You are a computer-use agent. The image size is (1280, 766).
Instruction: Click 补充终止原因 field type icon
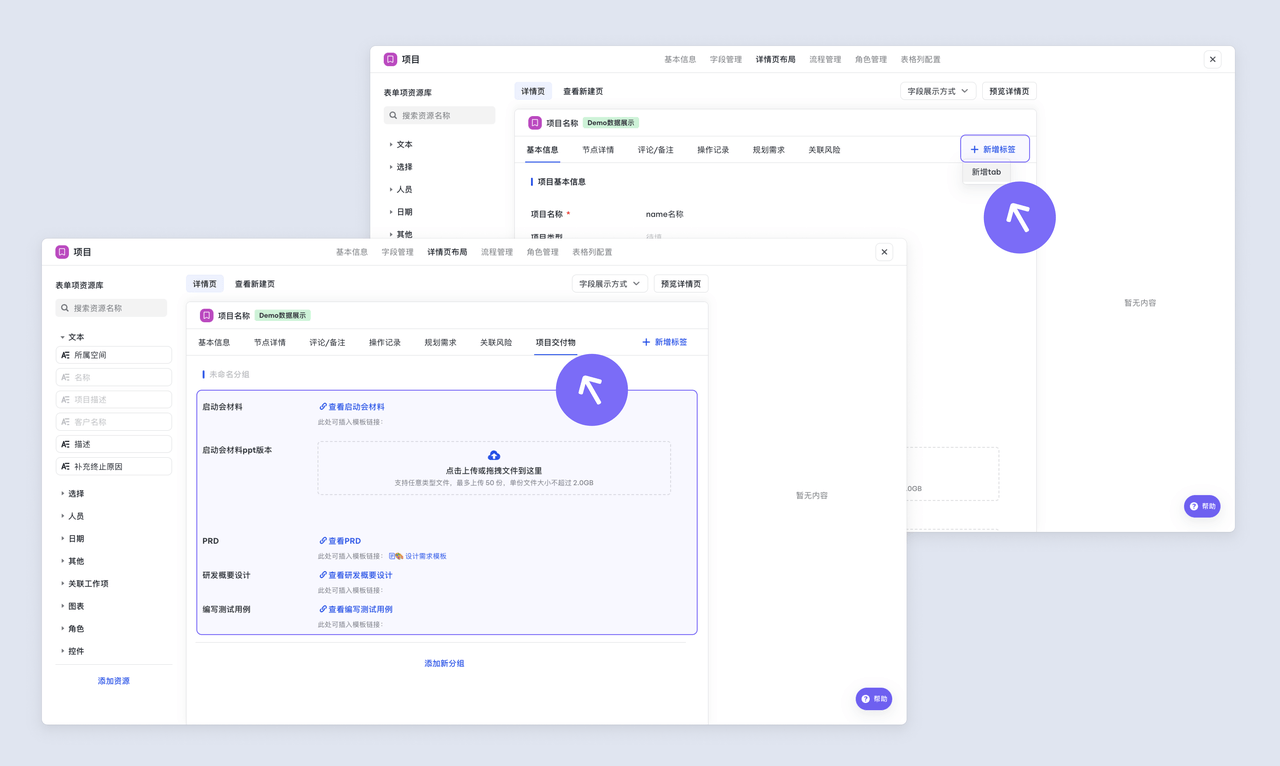(x=65, y=467)
